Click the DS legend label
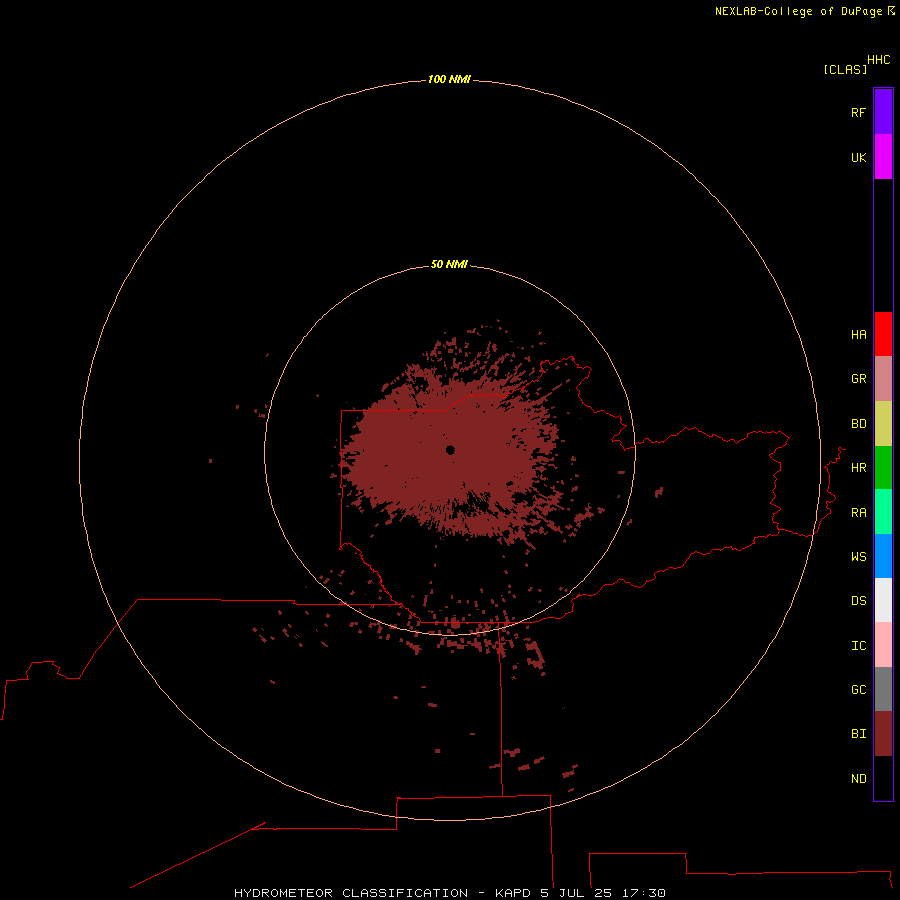The height and width of the screenshot is (900, 900). click(858, 601)
